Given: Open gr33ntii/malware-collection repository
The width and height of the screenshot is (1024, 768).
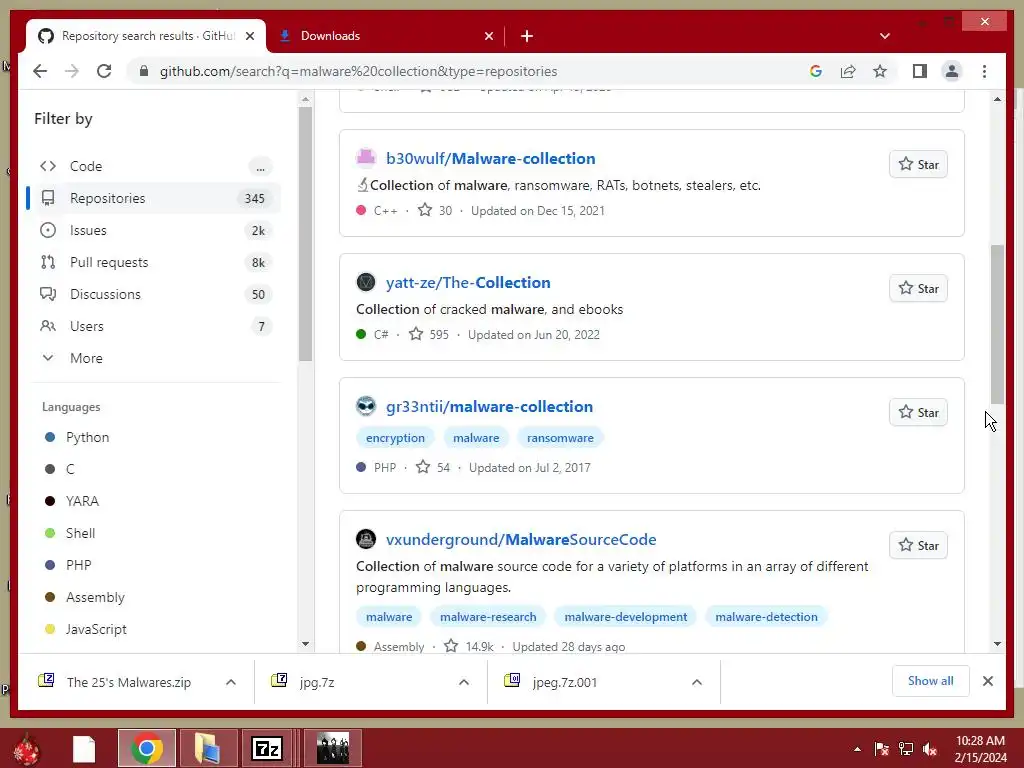Looking at the screenshot, I should tap(489, 406).
